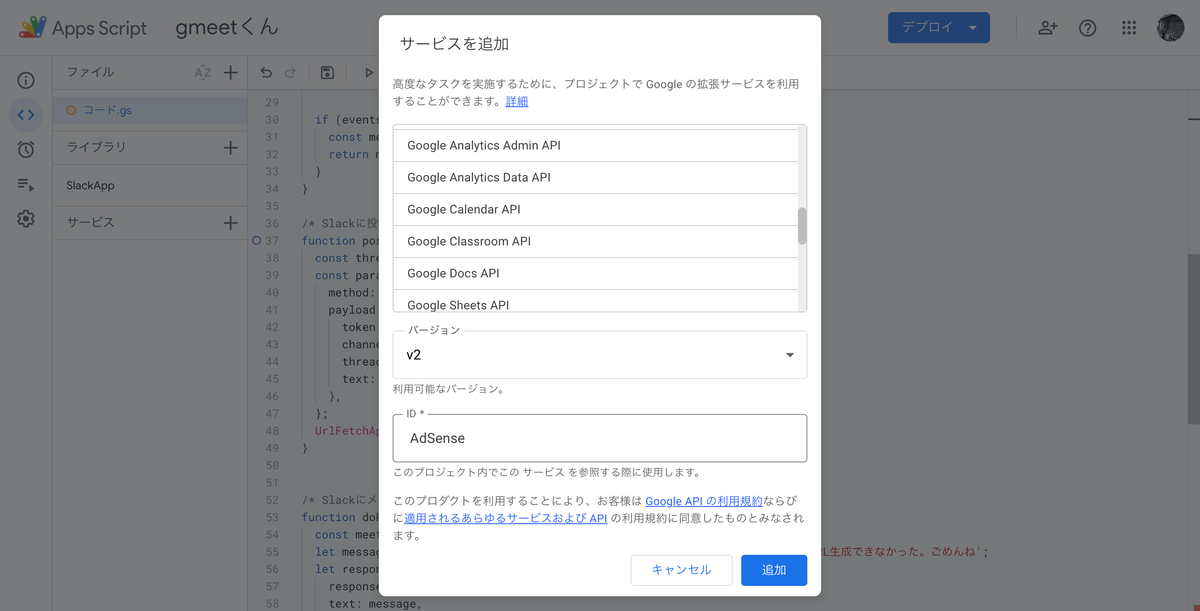Click the キャンセル cancel button
The image size is (1200, 611).
(681, 570)
